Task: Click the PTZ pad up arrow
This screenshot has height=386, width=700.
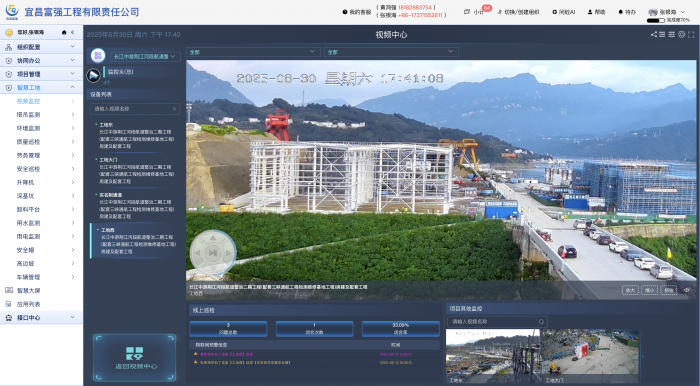Action: click(213, 238)
